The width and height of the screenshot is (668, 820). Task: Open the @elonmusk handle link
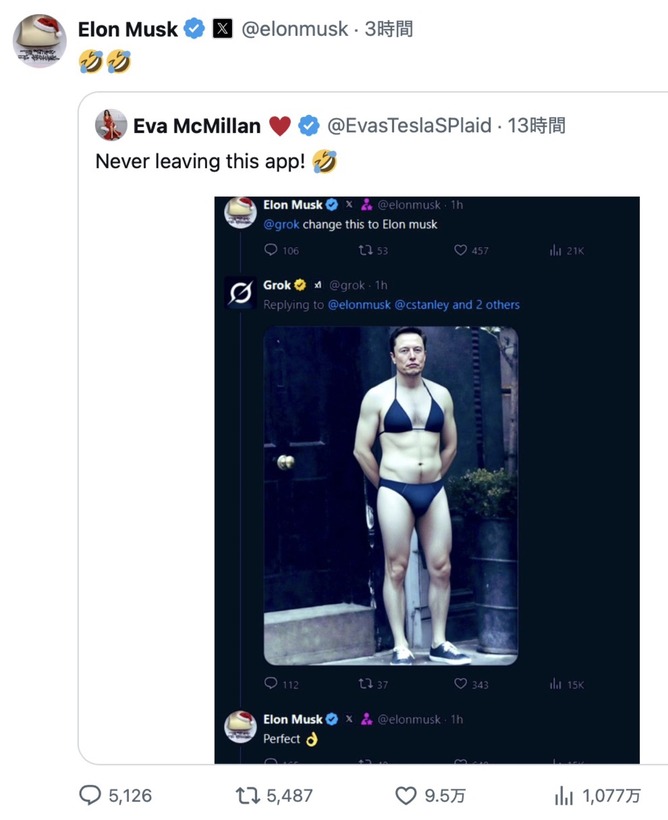pyautogui.click(x=295, y=29)
